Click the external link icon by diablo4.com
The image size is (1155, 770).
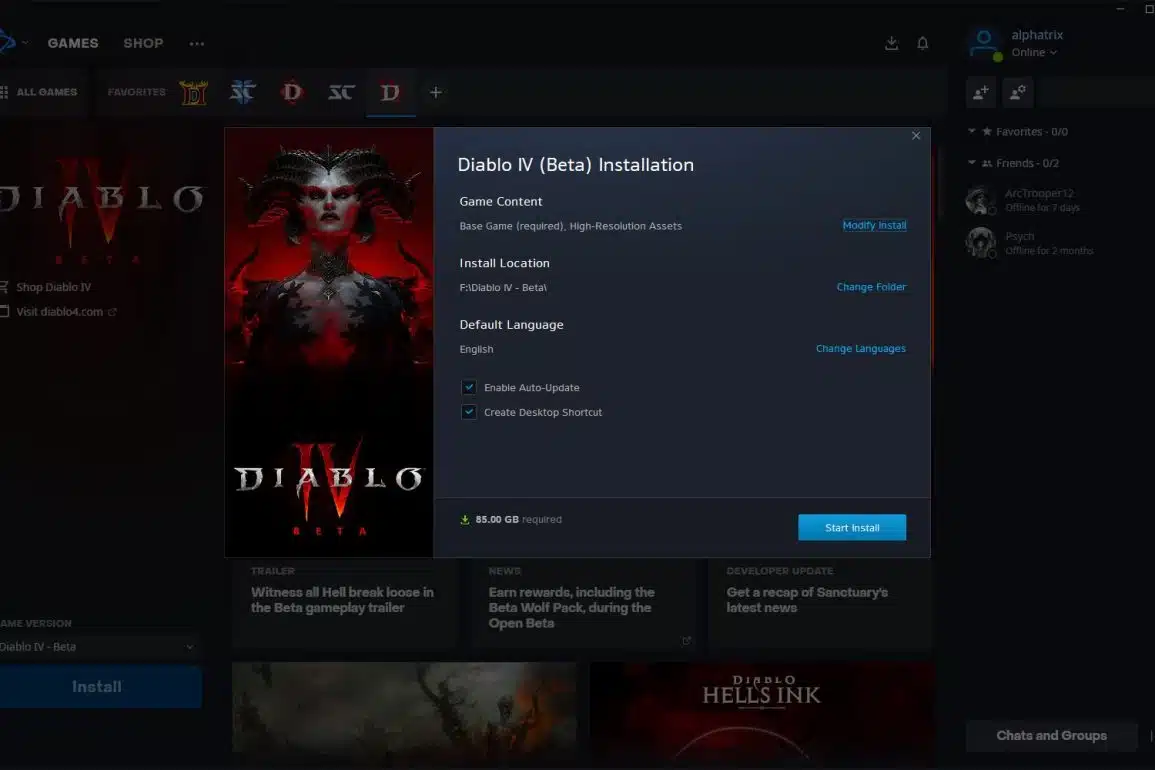pos(113,312)
